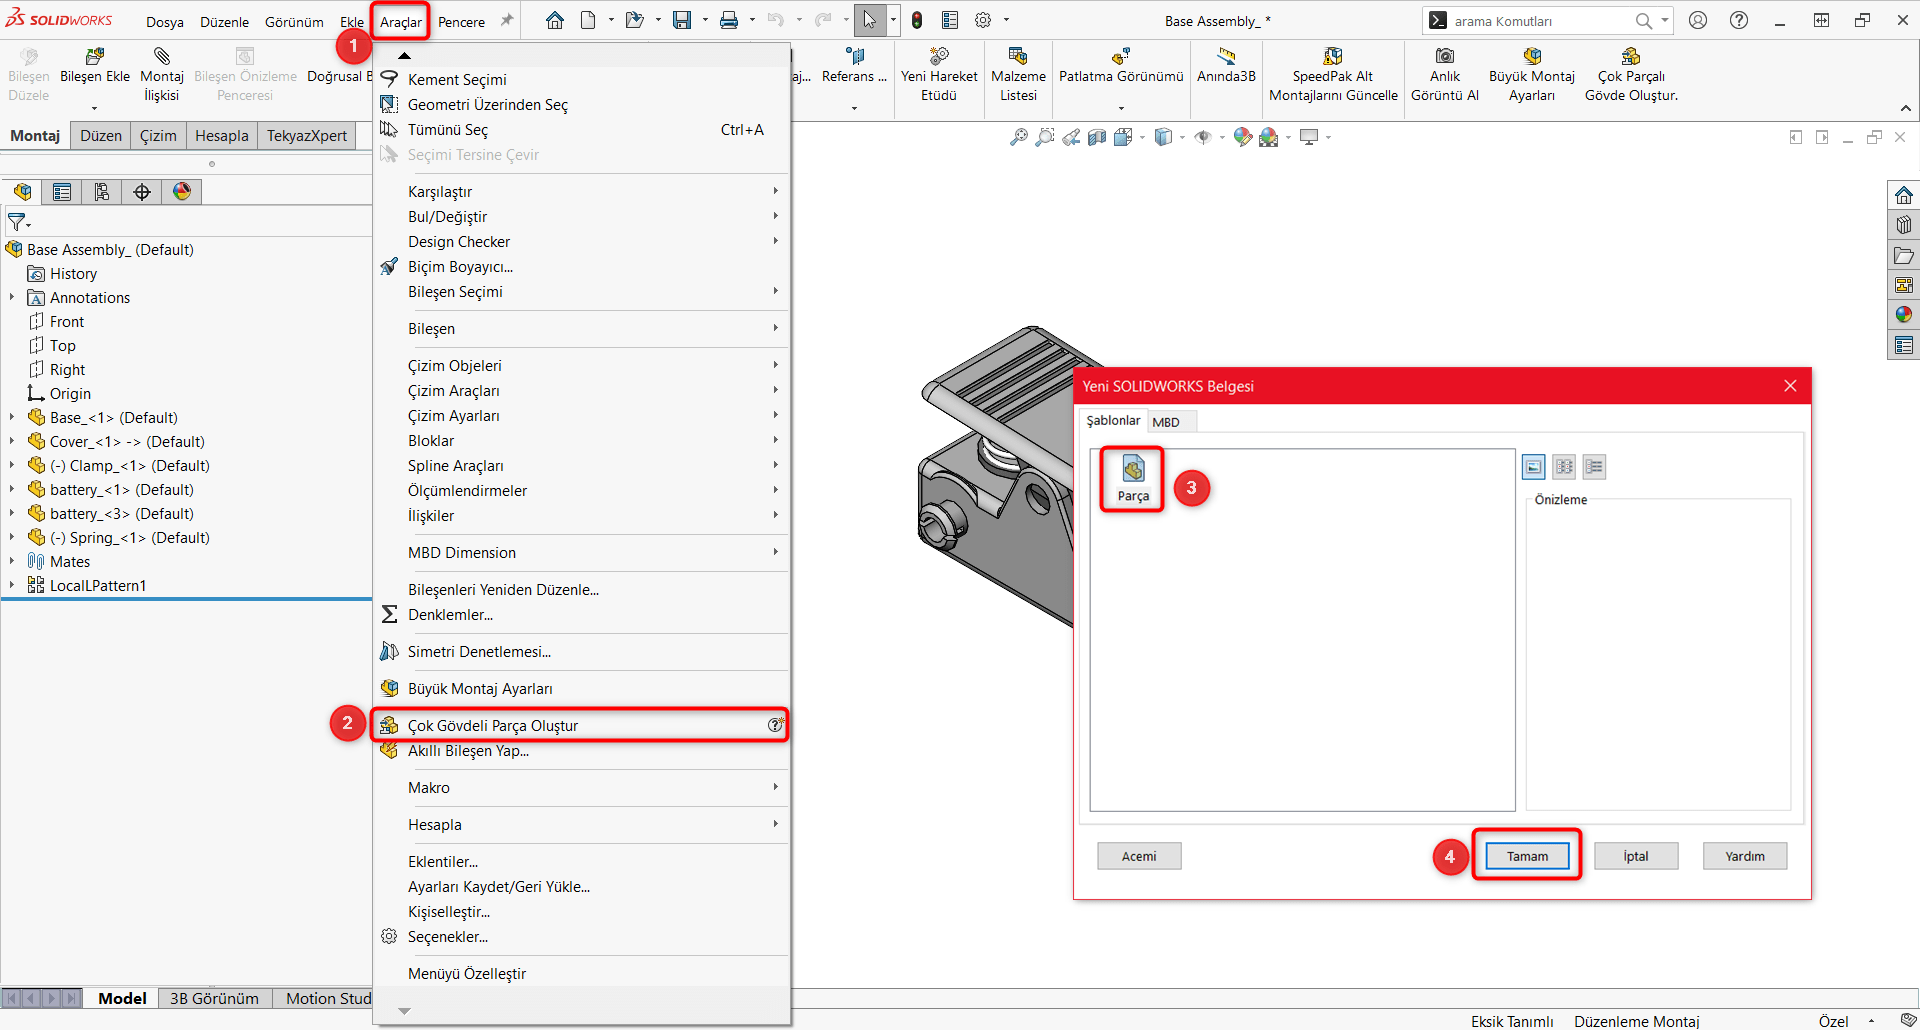The width and height of the screenshot is (1920, 1030).
Task: Open the search commands dropdown arrow
Action: point(1665,20)
